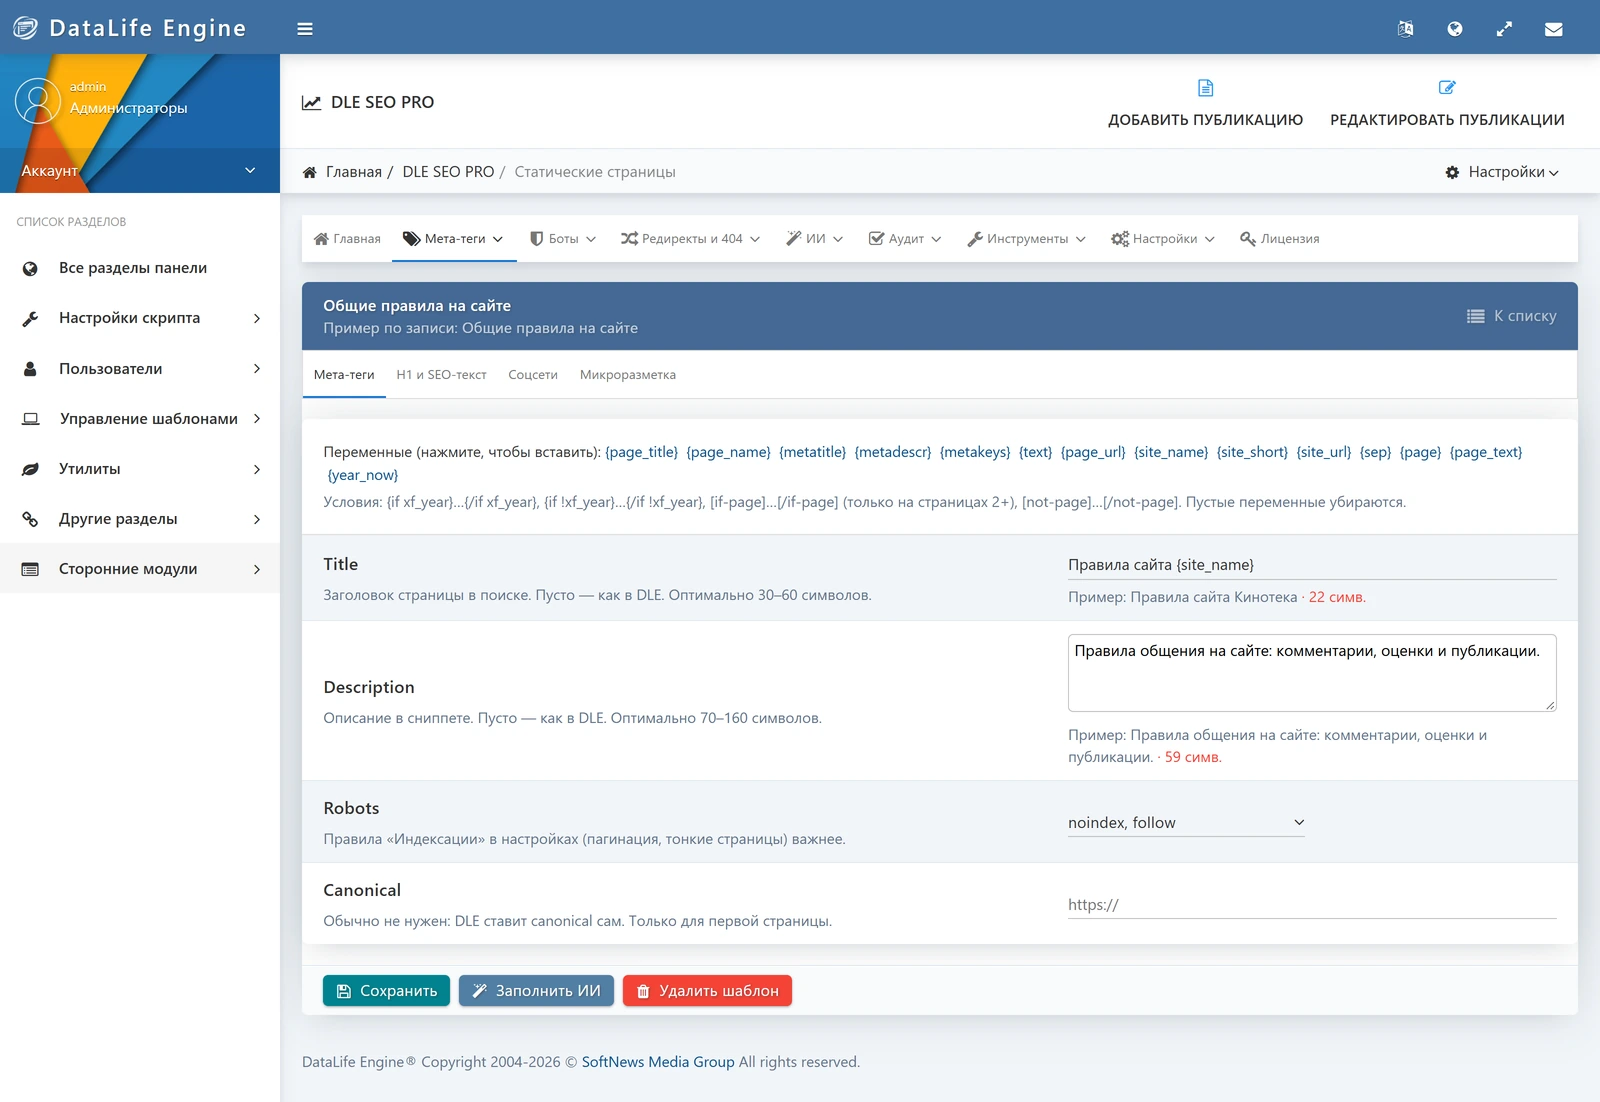Insert the {metatitle} variable

coord(813,452)
